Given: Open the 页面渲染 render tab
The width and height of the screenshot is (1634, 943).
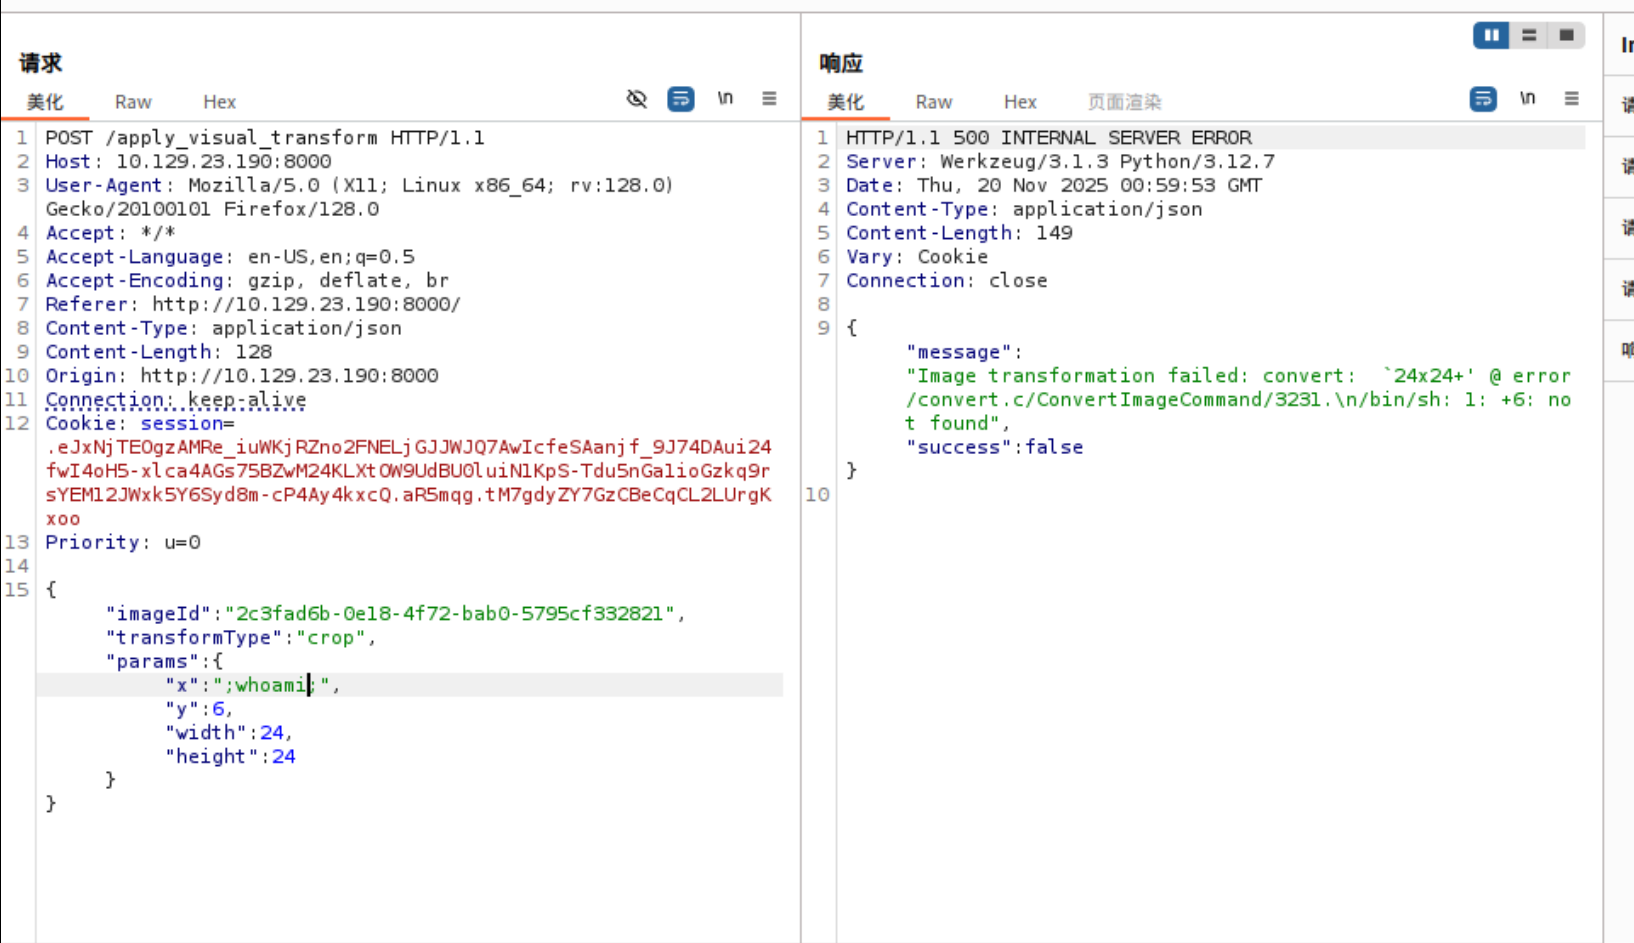Looking at the screenshot, I should click(x=1124, y=102).
